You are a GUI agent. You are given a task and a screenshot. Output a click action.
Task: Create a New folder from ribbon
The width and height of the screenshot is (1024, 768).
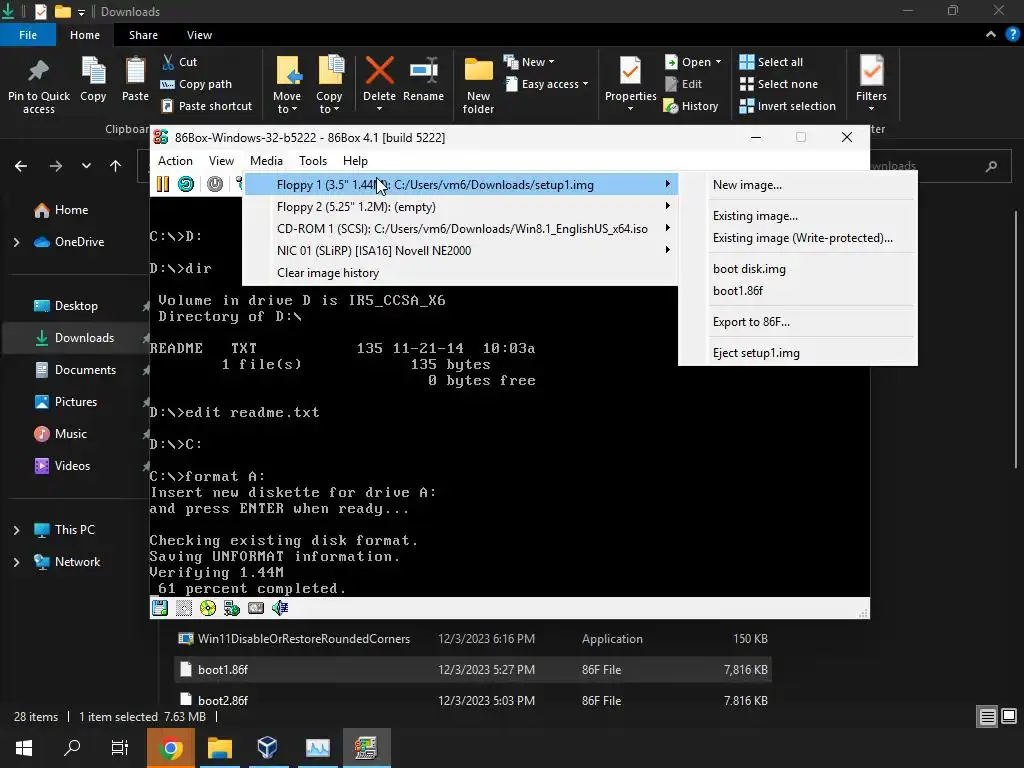479,86
